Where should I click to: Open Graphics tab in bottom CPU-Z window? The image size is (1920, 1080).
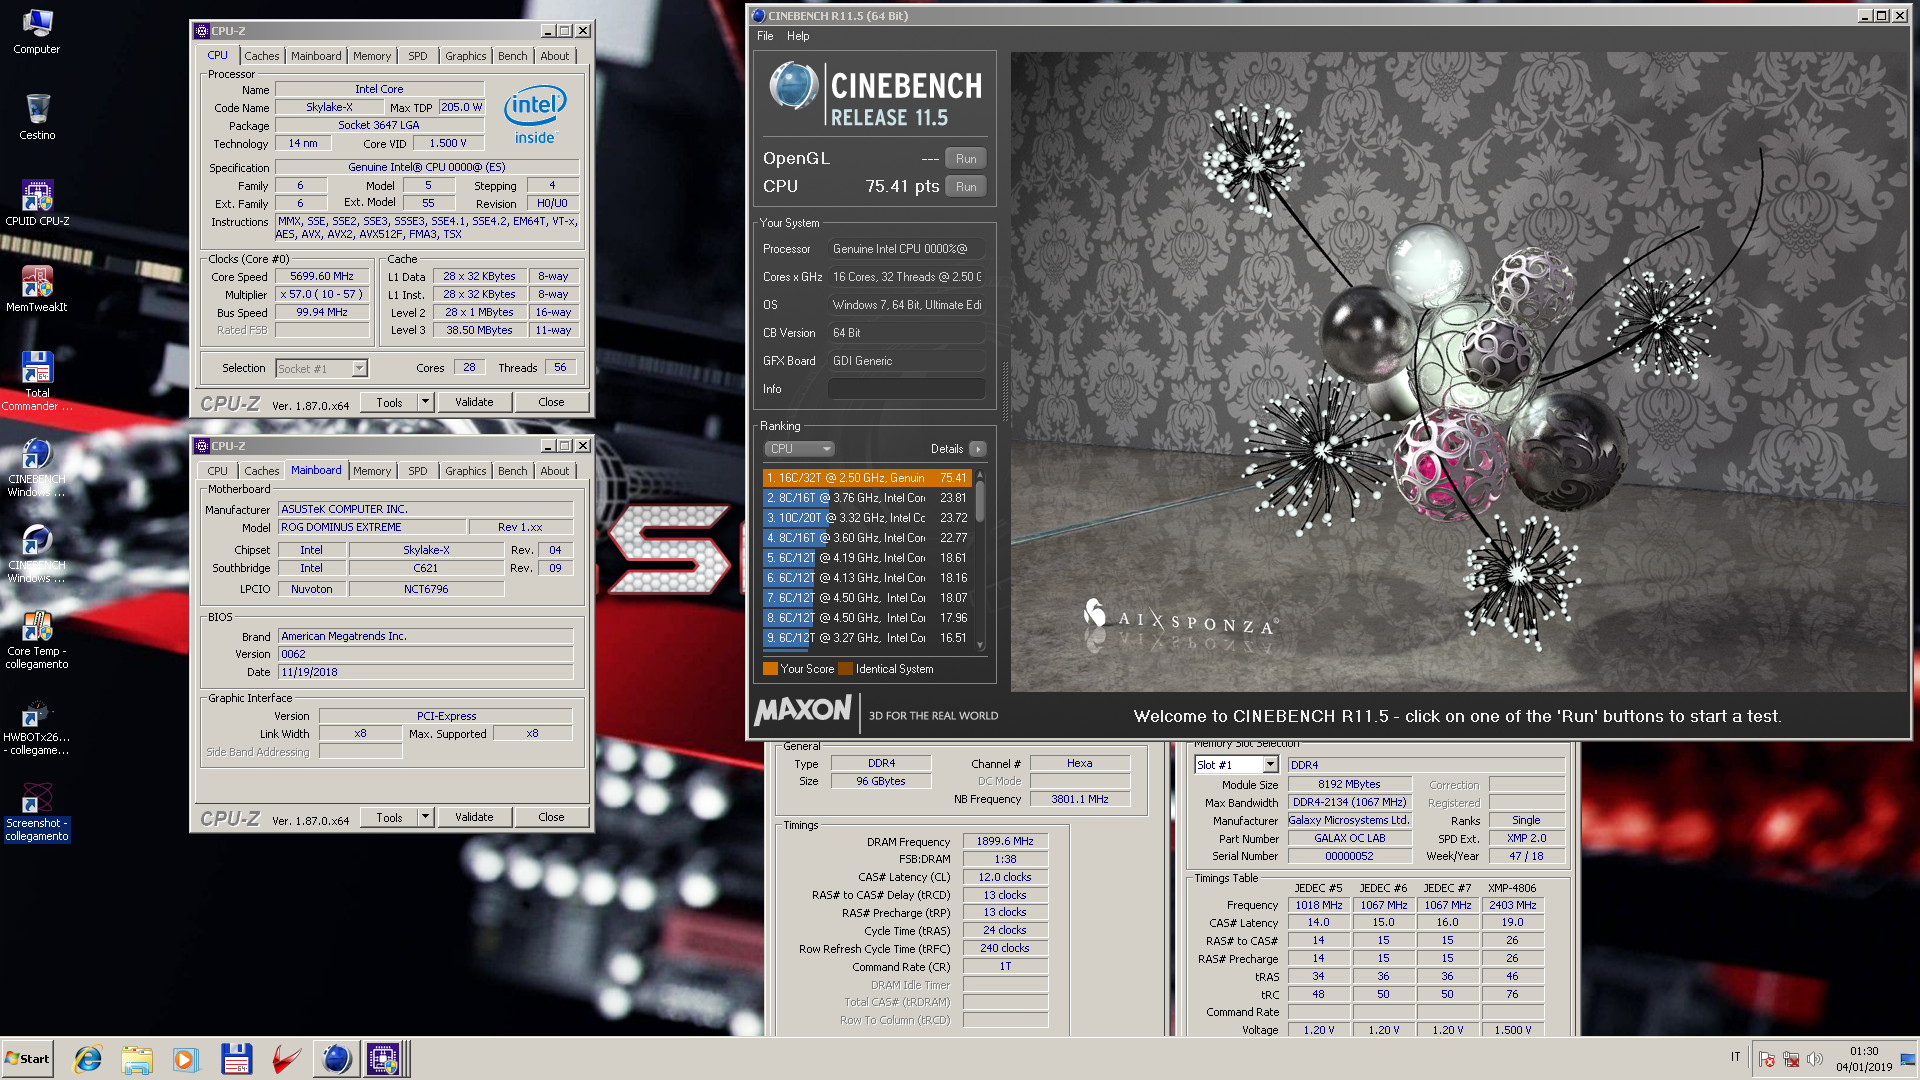pos(466,471)
